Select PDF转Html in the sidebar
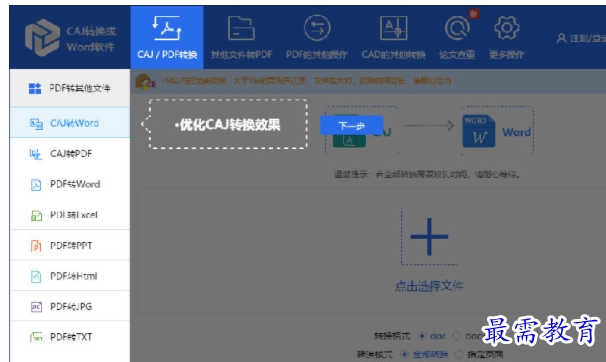Image resolution: width=606 pixels, height=362 pixels. click(70, 276)
